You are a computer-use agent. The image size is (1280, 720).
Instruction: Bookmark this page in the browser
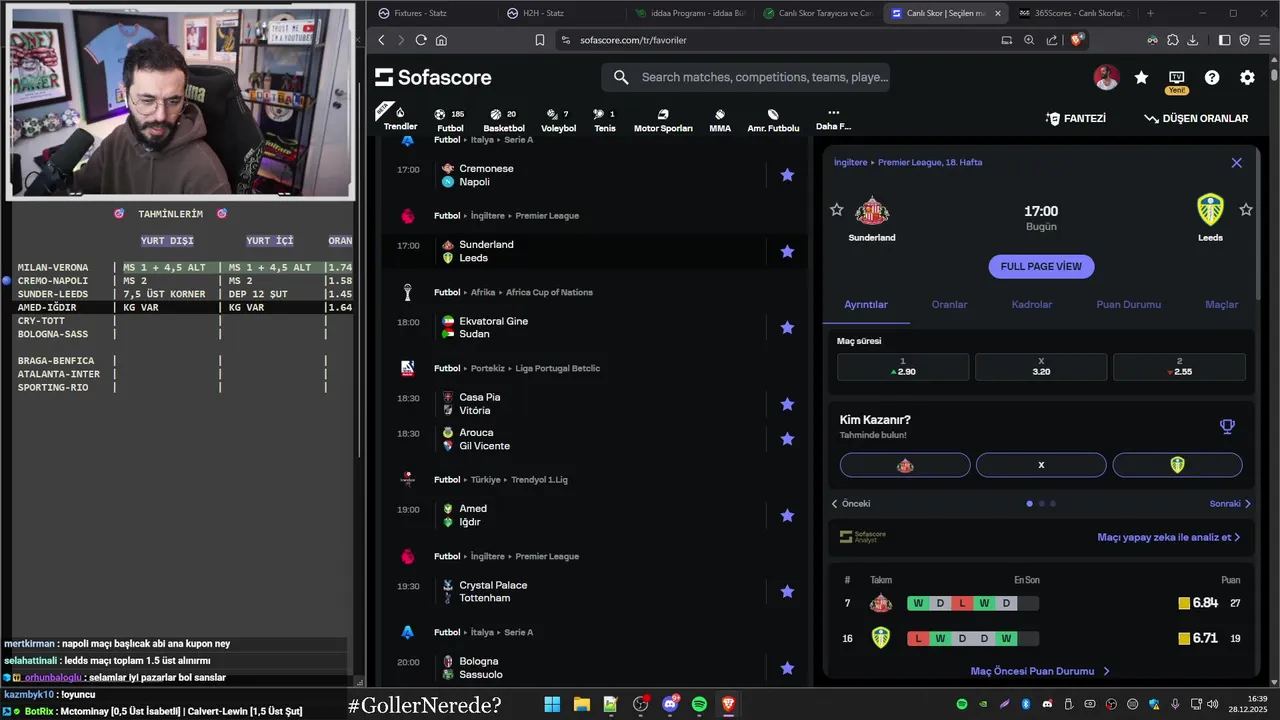coord(540,40)
